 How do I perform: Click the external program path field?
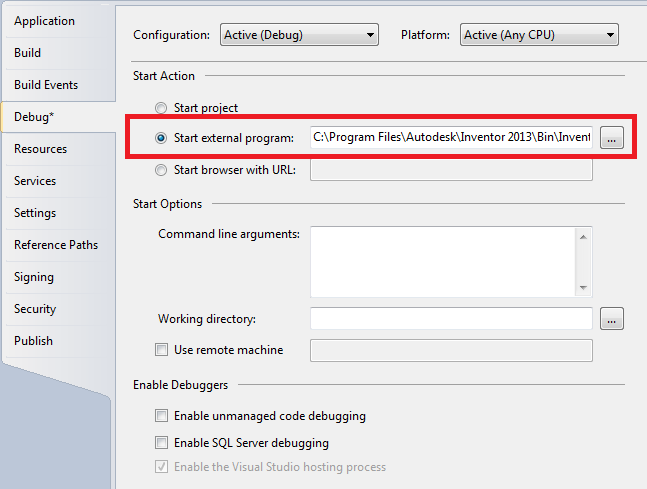coord(451,137)
